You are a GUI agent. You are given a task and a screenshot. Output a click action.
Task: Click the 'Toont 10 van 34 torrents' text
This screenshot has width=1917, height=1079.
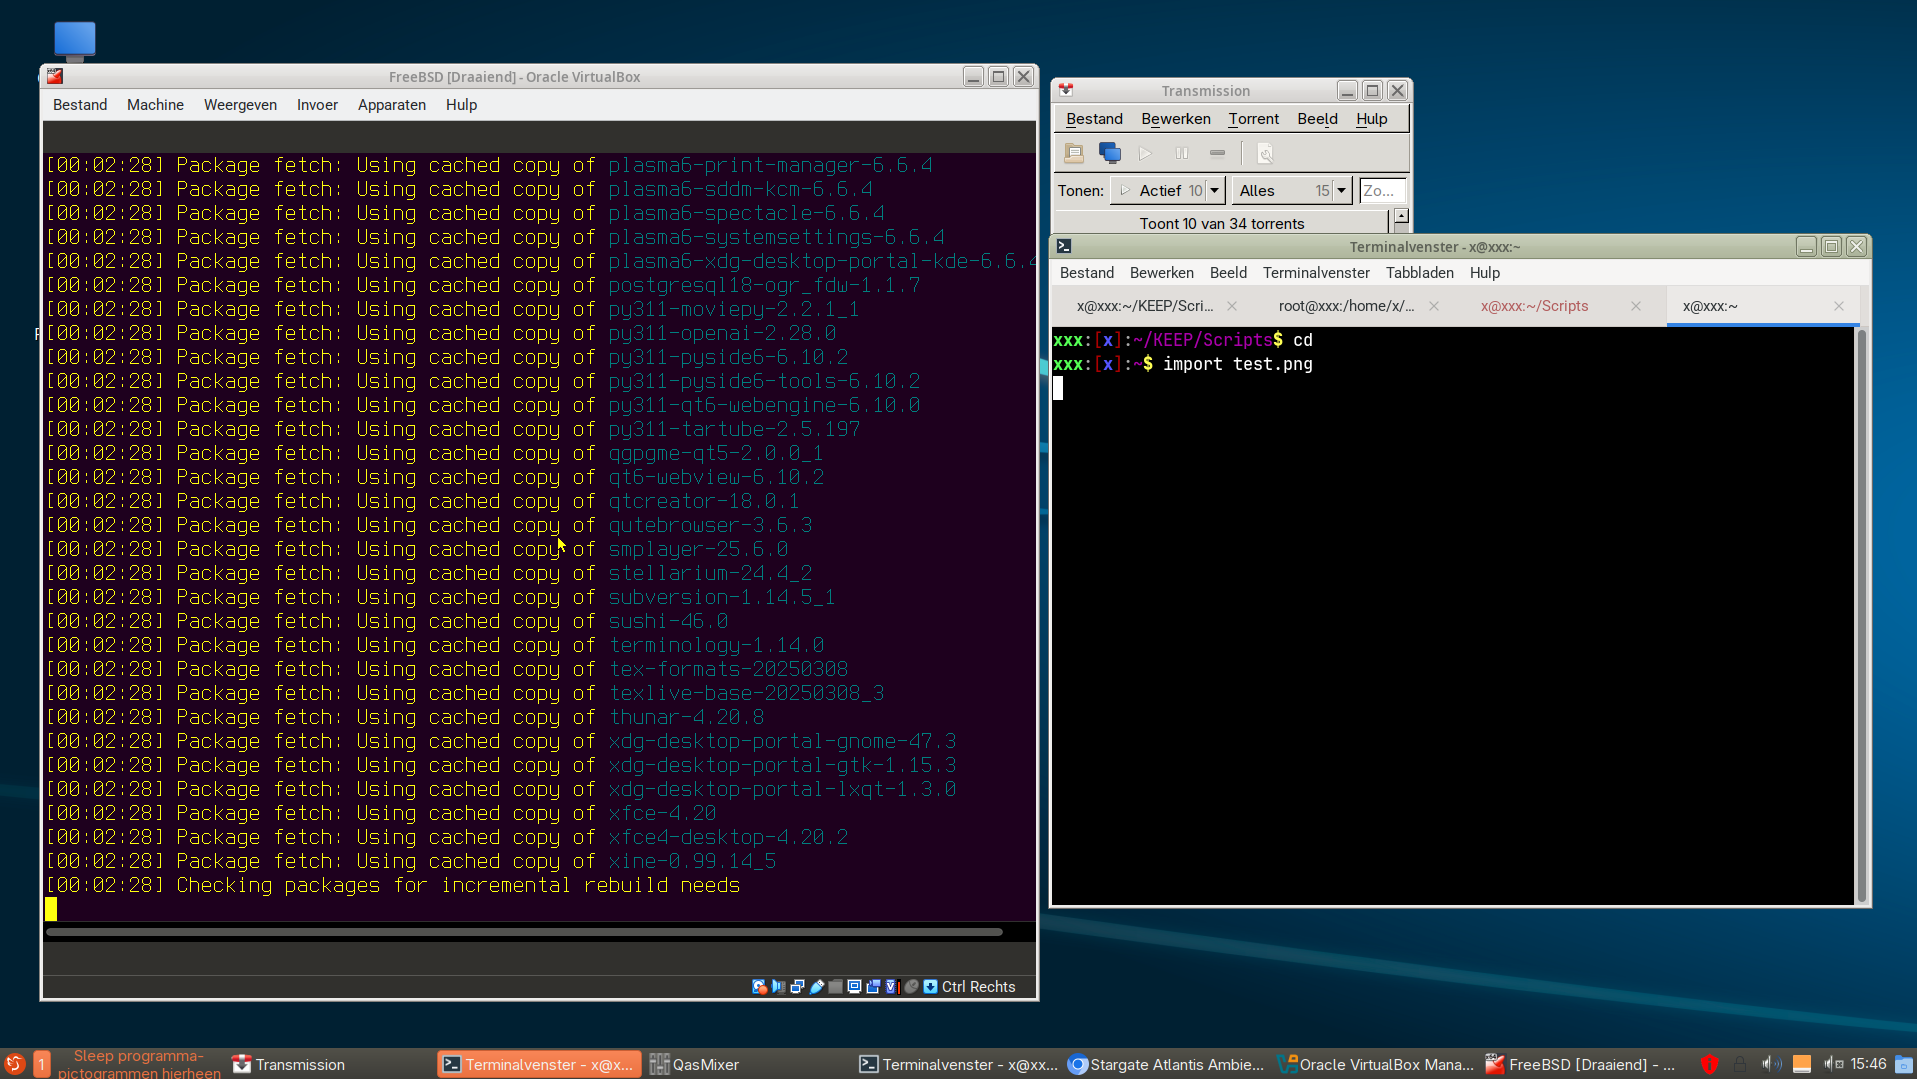[1221, 223]
